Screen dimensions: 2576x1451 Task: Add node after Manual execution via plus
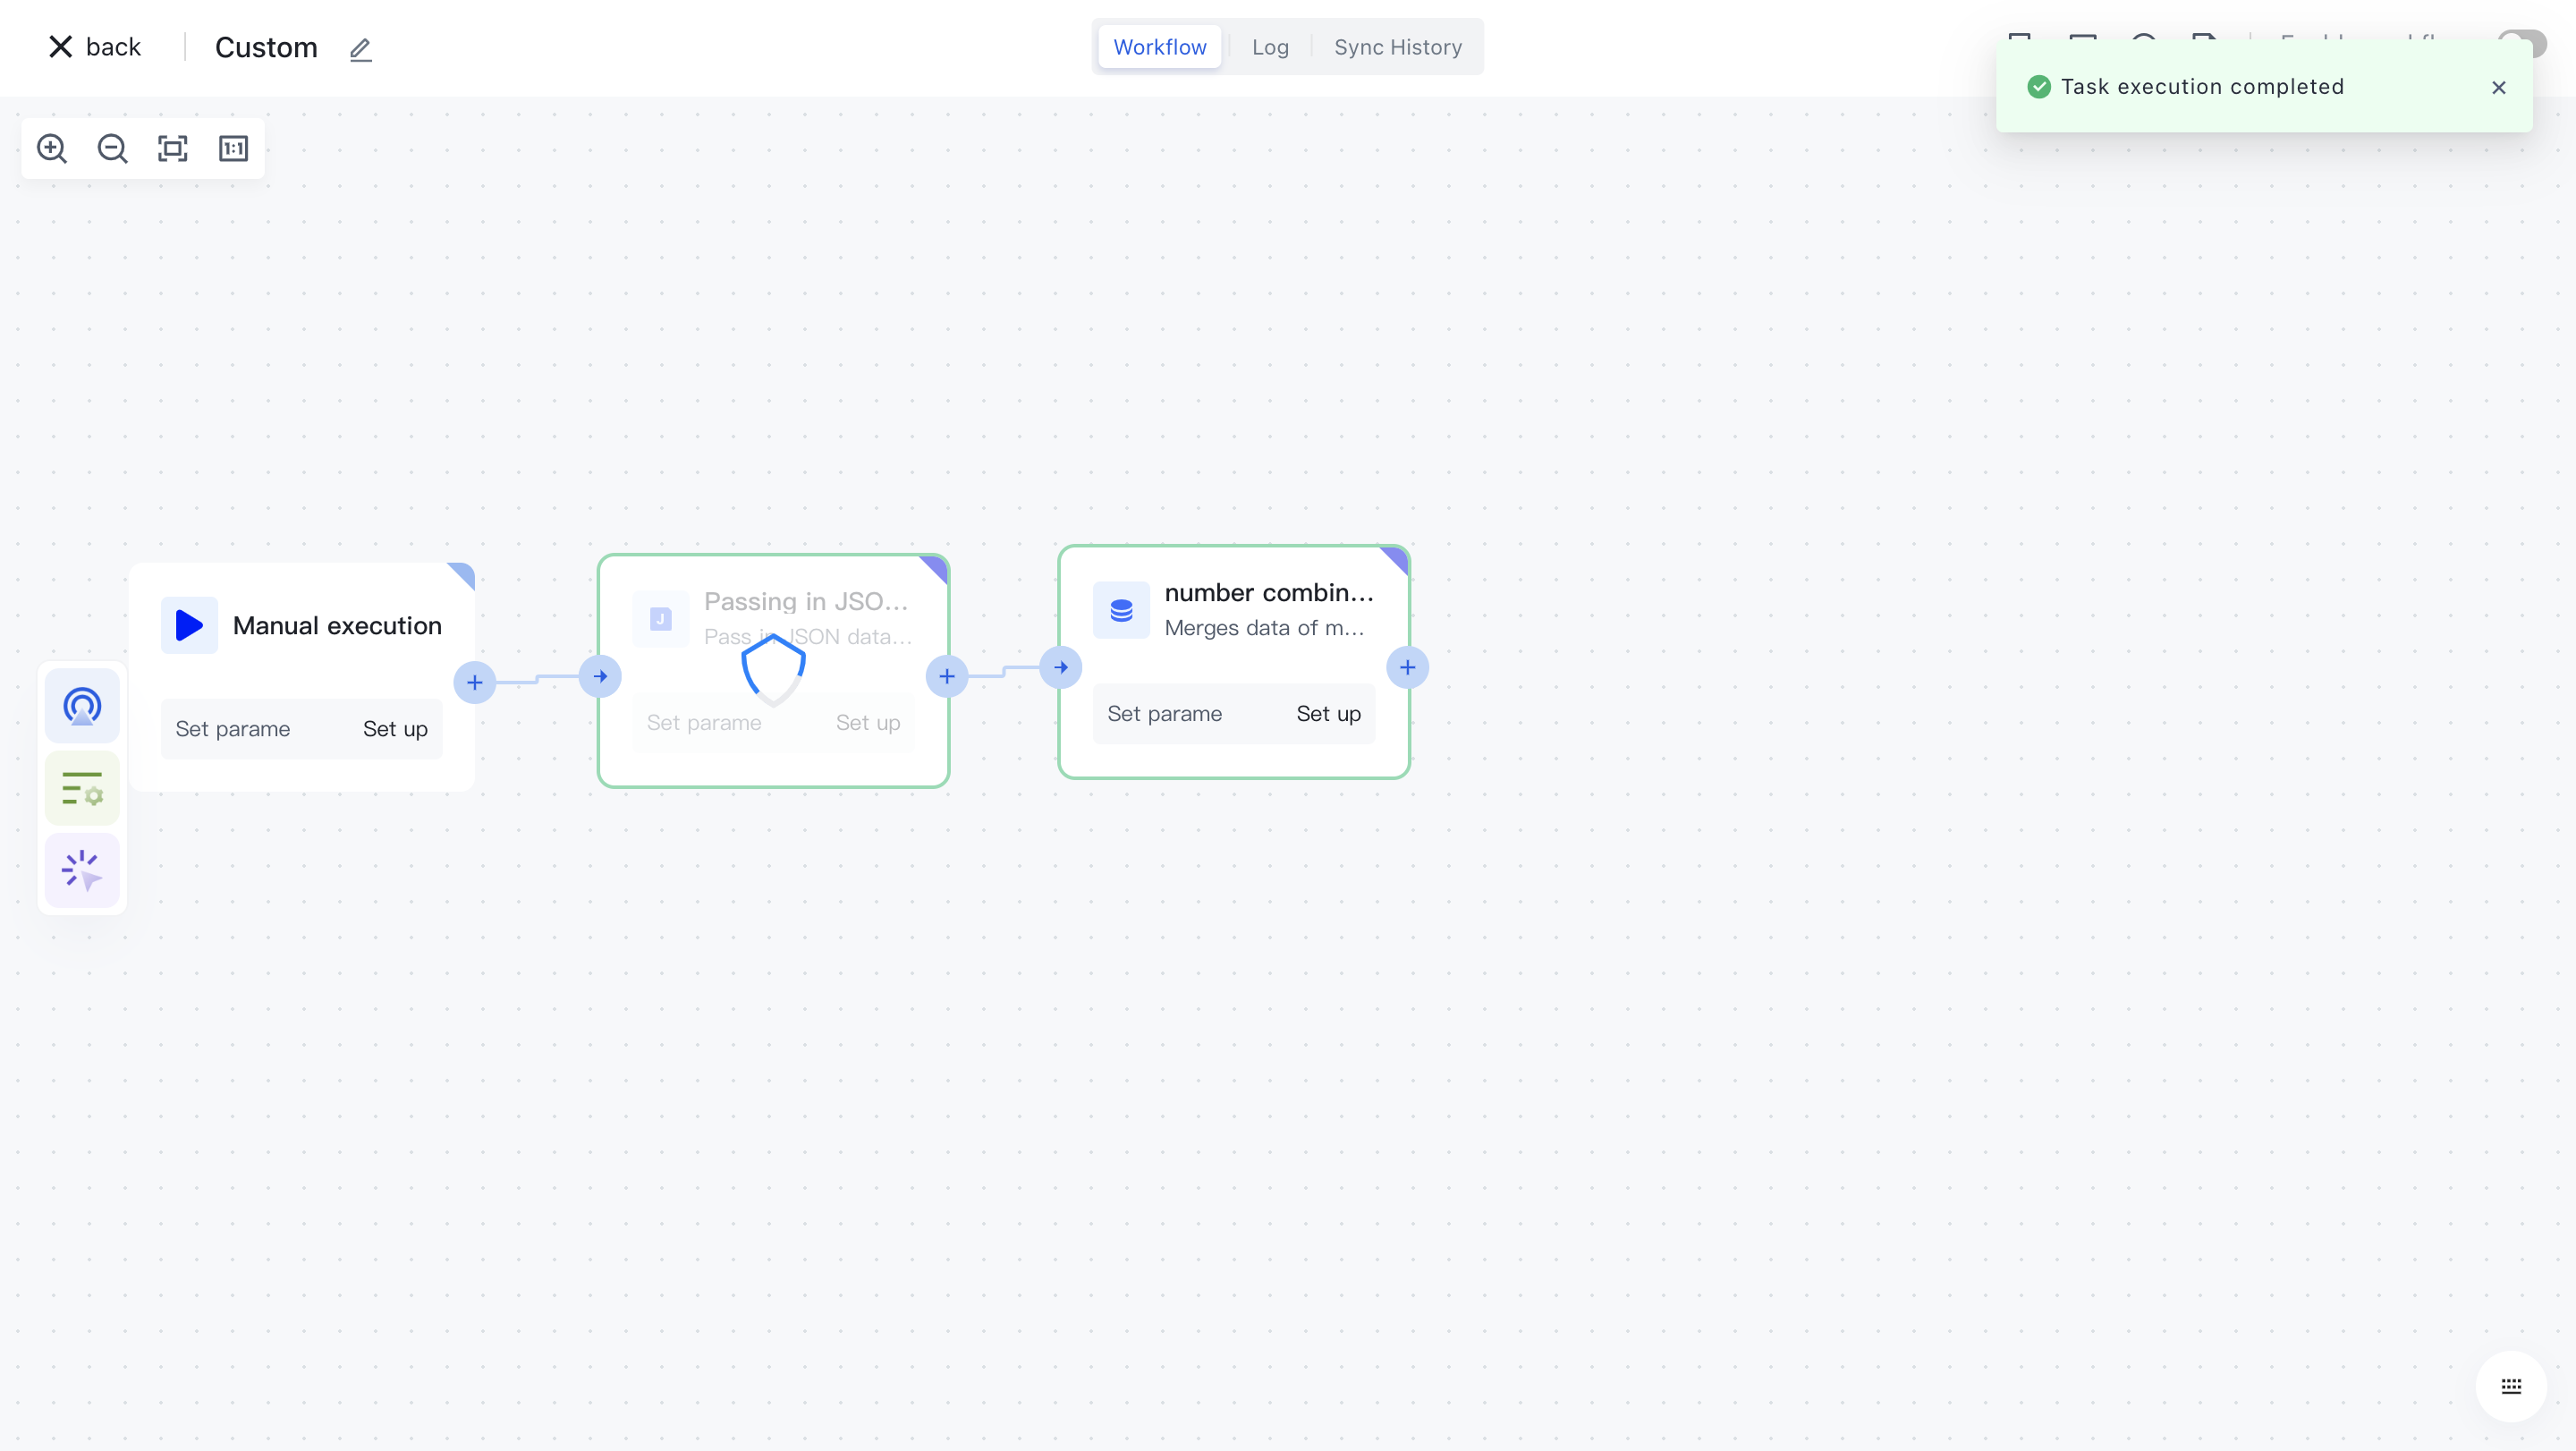pyautogui.click(x=475, y=683)
